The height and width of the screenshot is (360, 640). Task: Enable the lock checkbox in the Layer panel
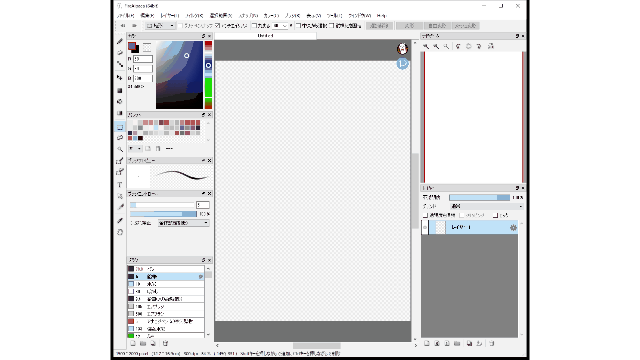click(x=495, y=215)
